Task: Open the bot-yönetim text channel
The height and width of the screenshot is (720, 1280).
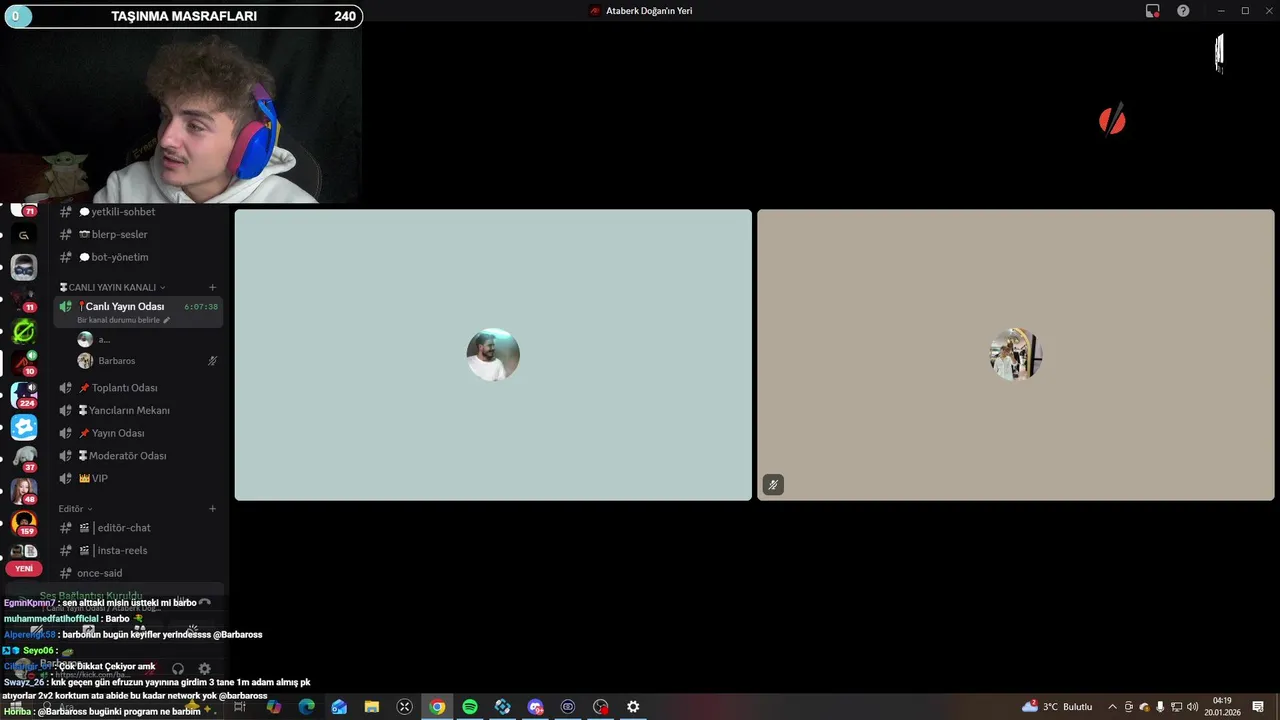Action: [140, 257]
